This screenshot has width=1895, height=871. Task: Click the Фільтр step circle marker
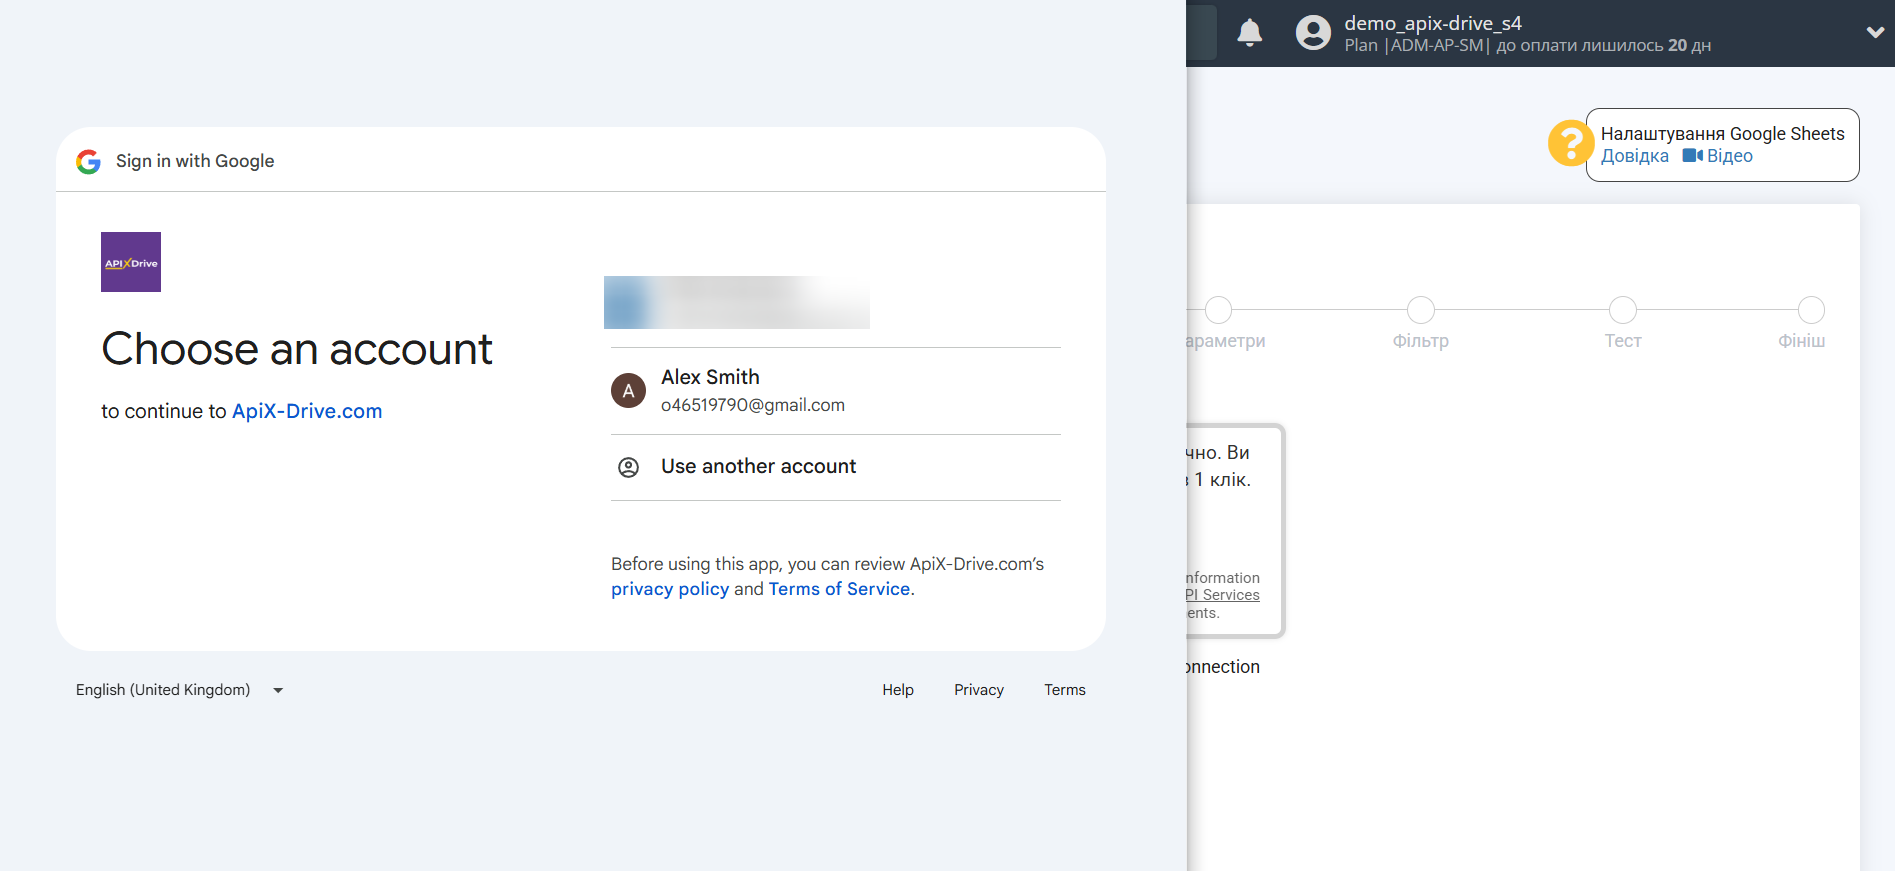[x=1421, y=310]
